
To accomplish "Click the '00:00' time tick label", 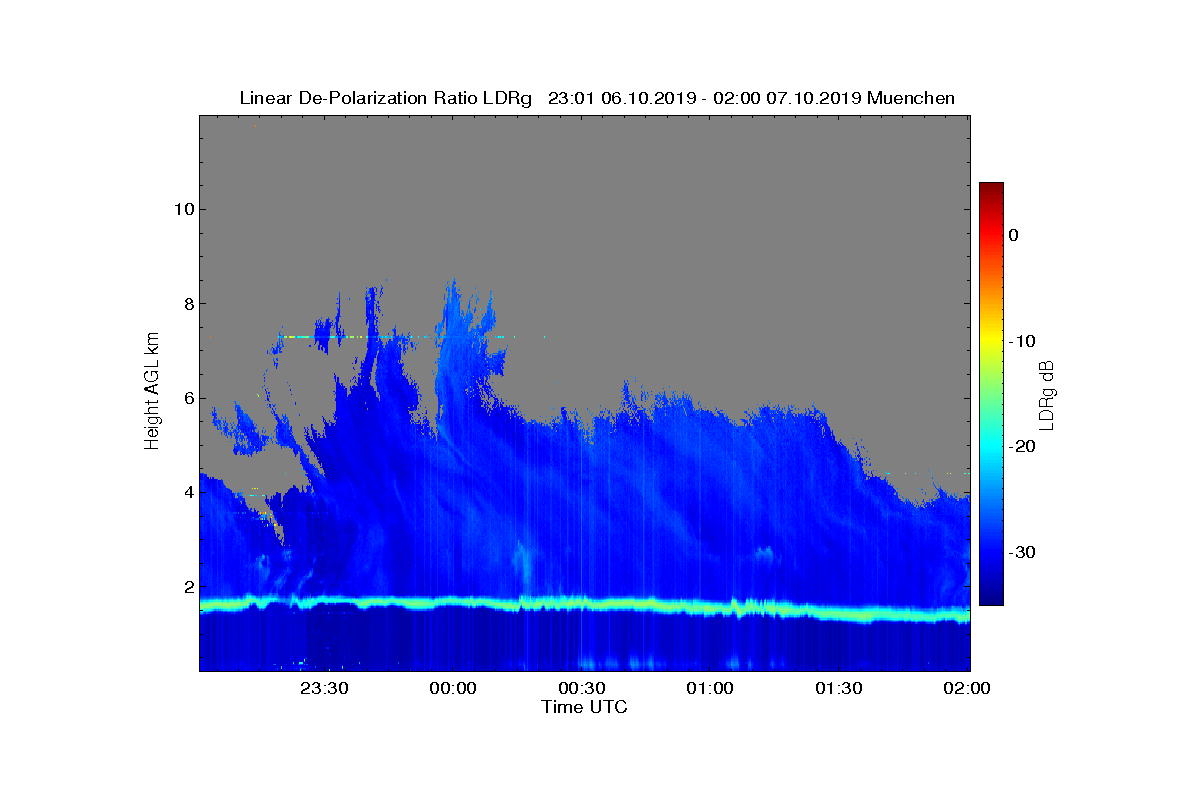I will 453,688.
